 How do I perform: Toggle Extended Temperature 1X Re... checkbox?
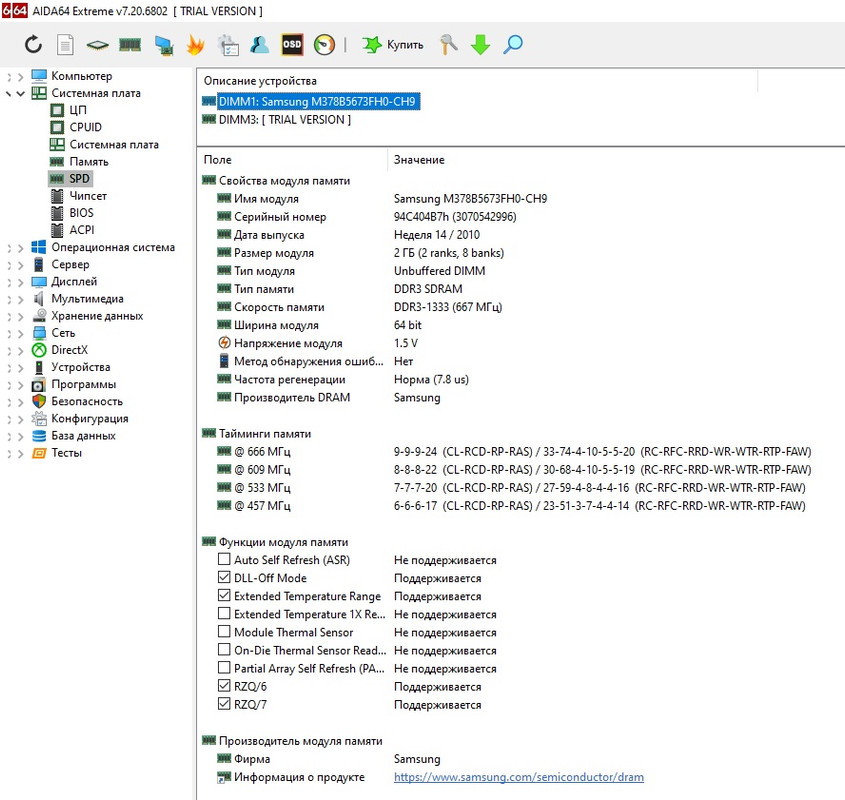[x=224, y=613]
